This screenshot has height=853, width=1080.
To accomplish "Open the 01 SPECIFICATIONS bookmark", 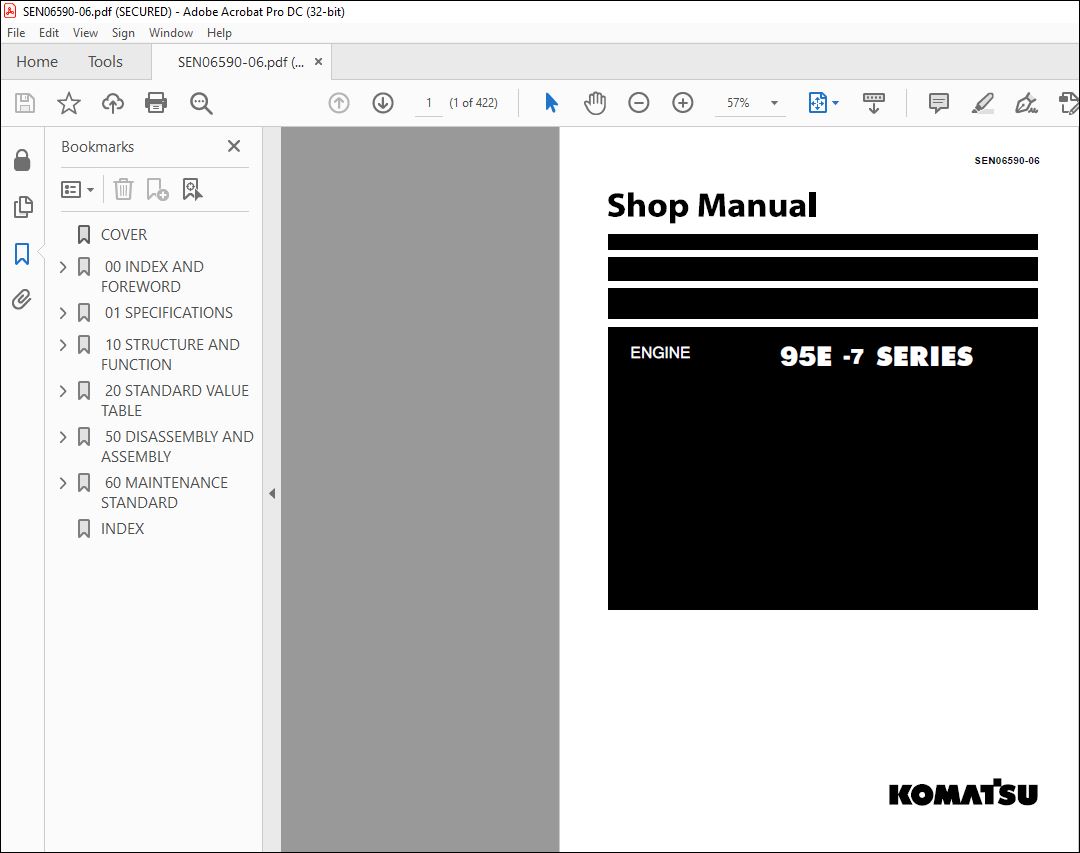I will point(169,313).
